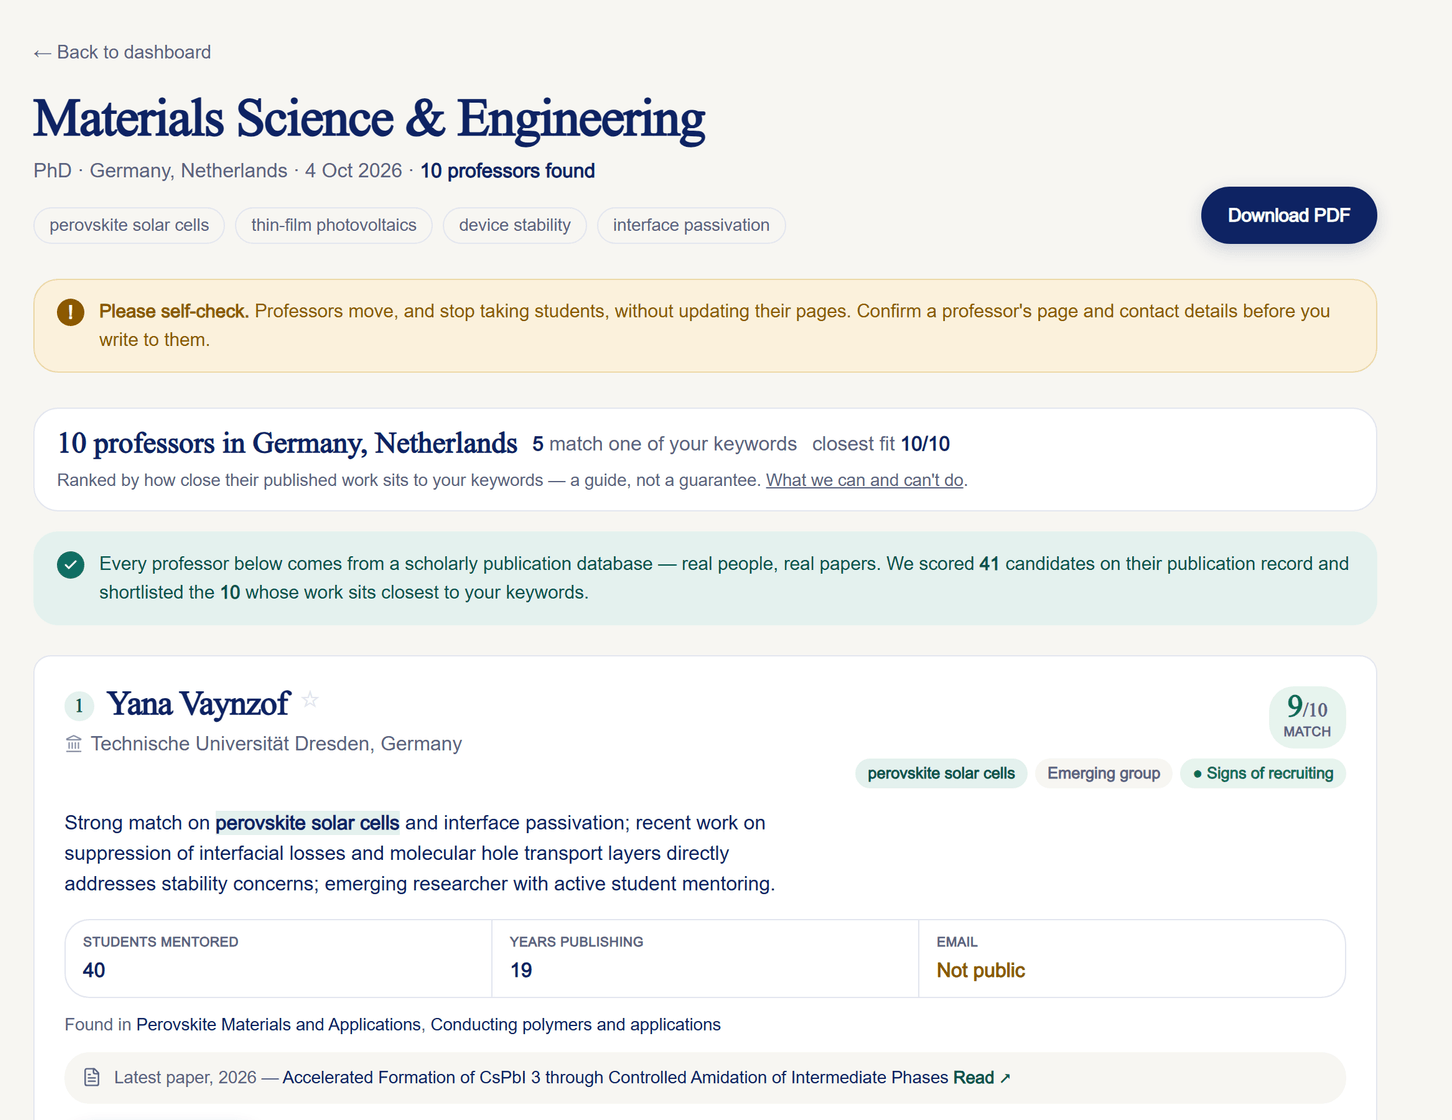Click Perovskite Materials and Applications topic
Screen dimensions: 1452x1120
tap(278, 1024)
